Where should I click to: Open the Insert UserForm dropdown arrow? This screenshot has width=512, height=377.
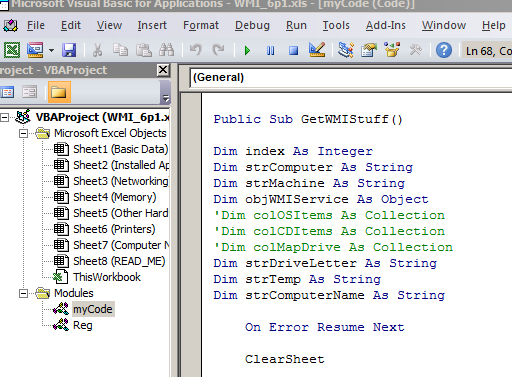pyautogui.click(x=51, y=51)
